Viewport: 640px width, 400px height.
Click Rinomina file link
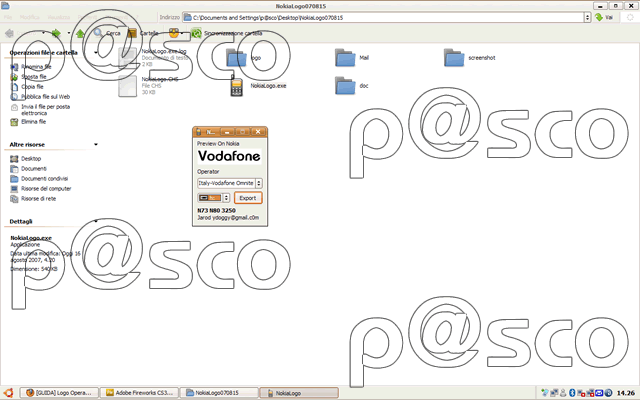pos(31,67)
